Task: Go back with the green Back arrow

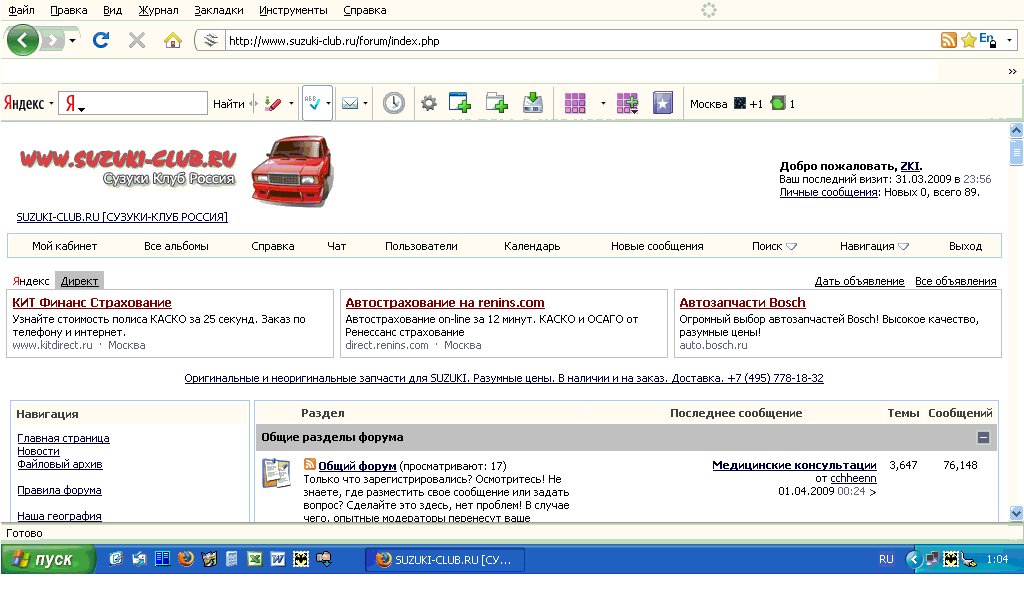Action: click(23, 40)
